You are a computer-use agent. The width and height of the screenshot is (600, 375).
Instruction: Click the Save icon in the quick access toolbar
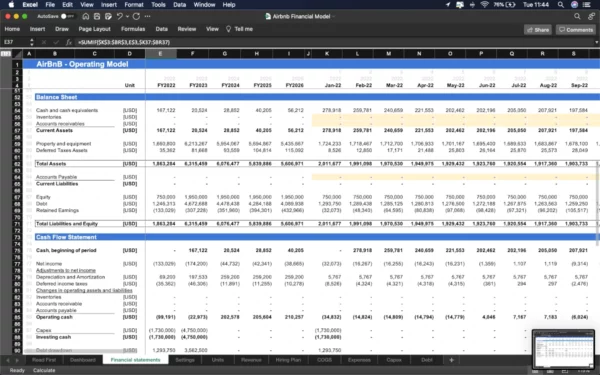coord(97,16)
